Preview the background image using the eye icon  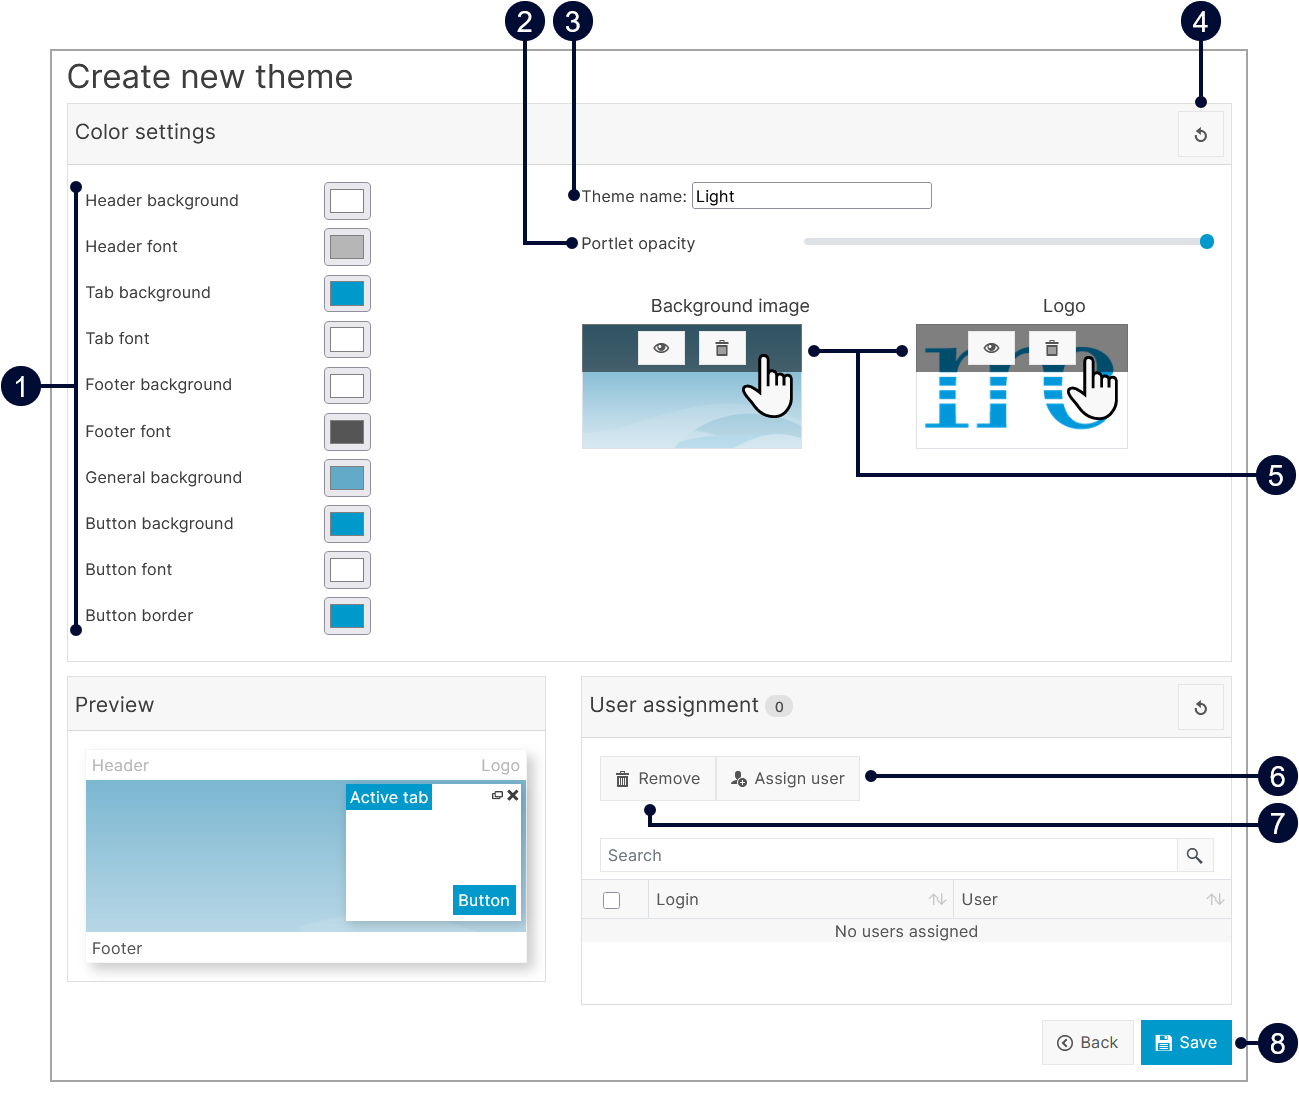coord(661,348)
